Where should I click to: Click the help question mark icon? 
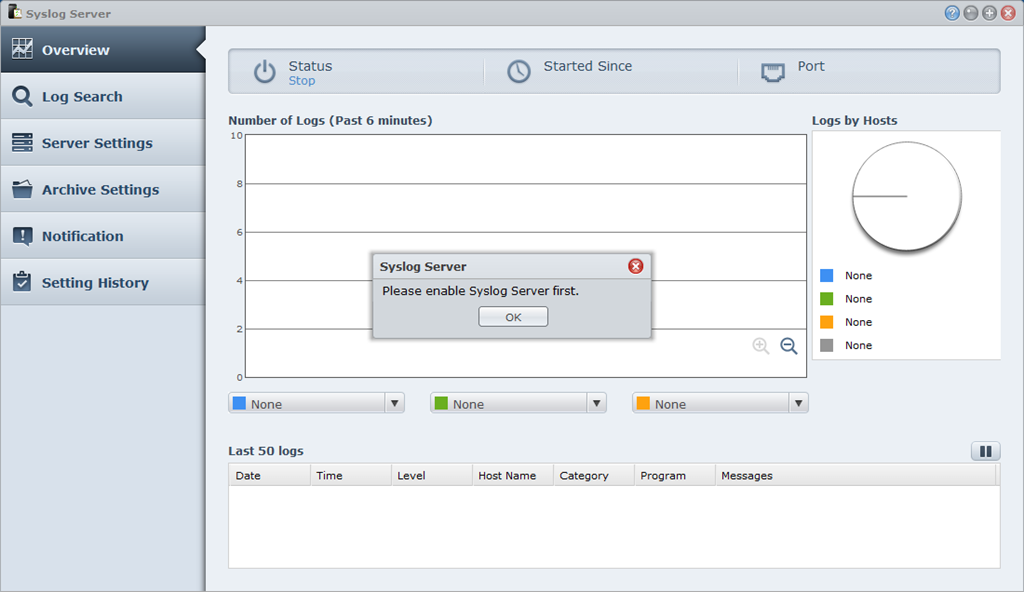click(x=952, y=13)
